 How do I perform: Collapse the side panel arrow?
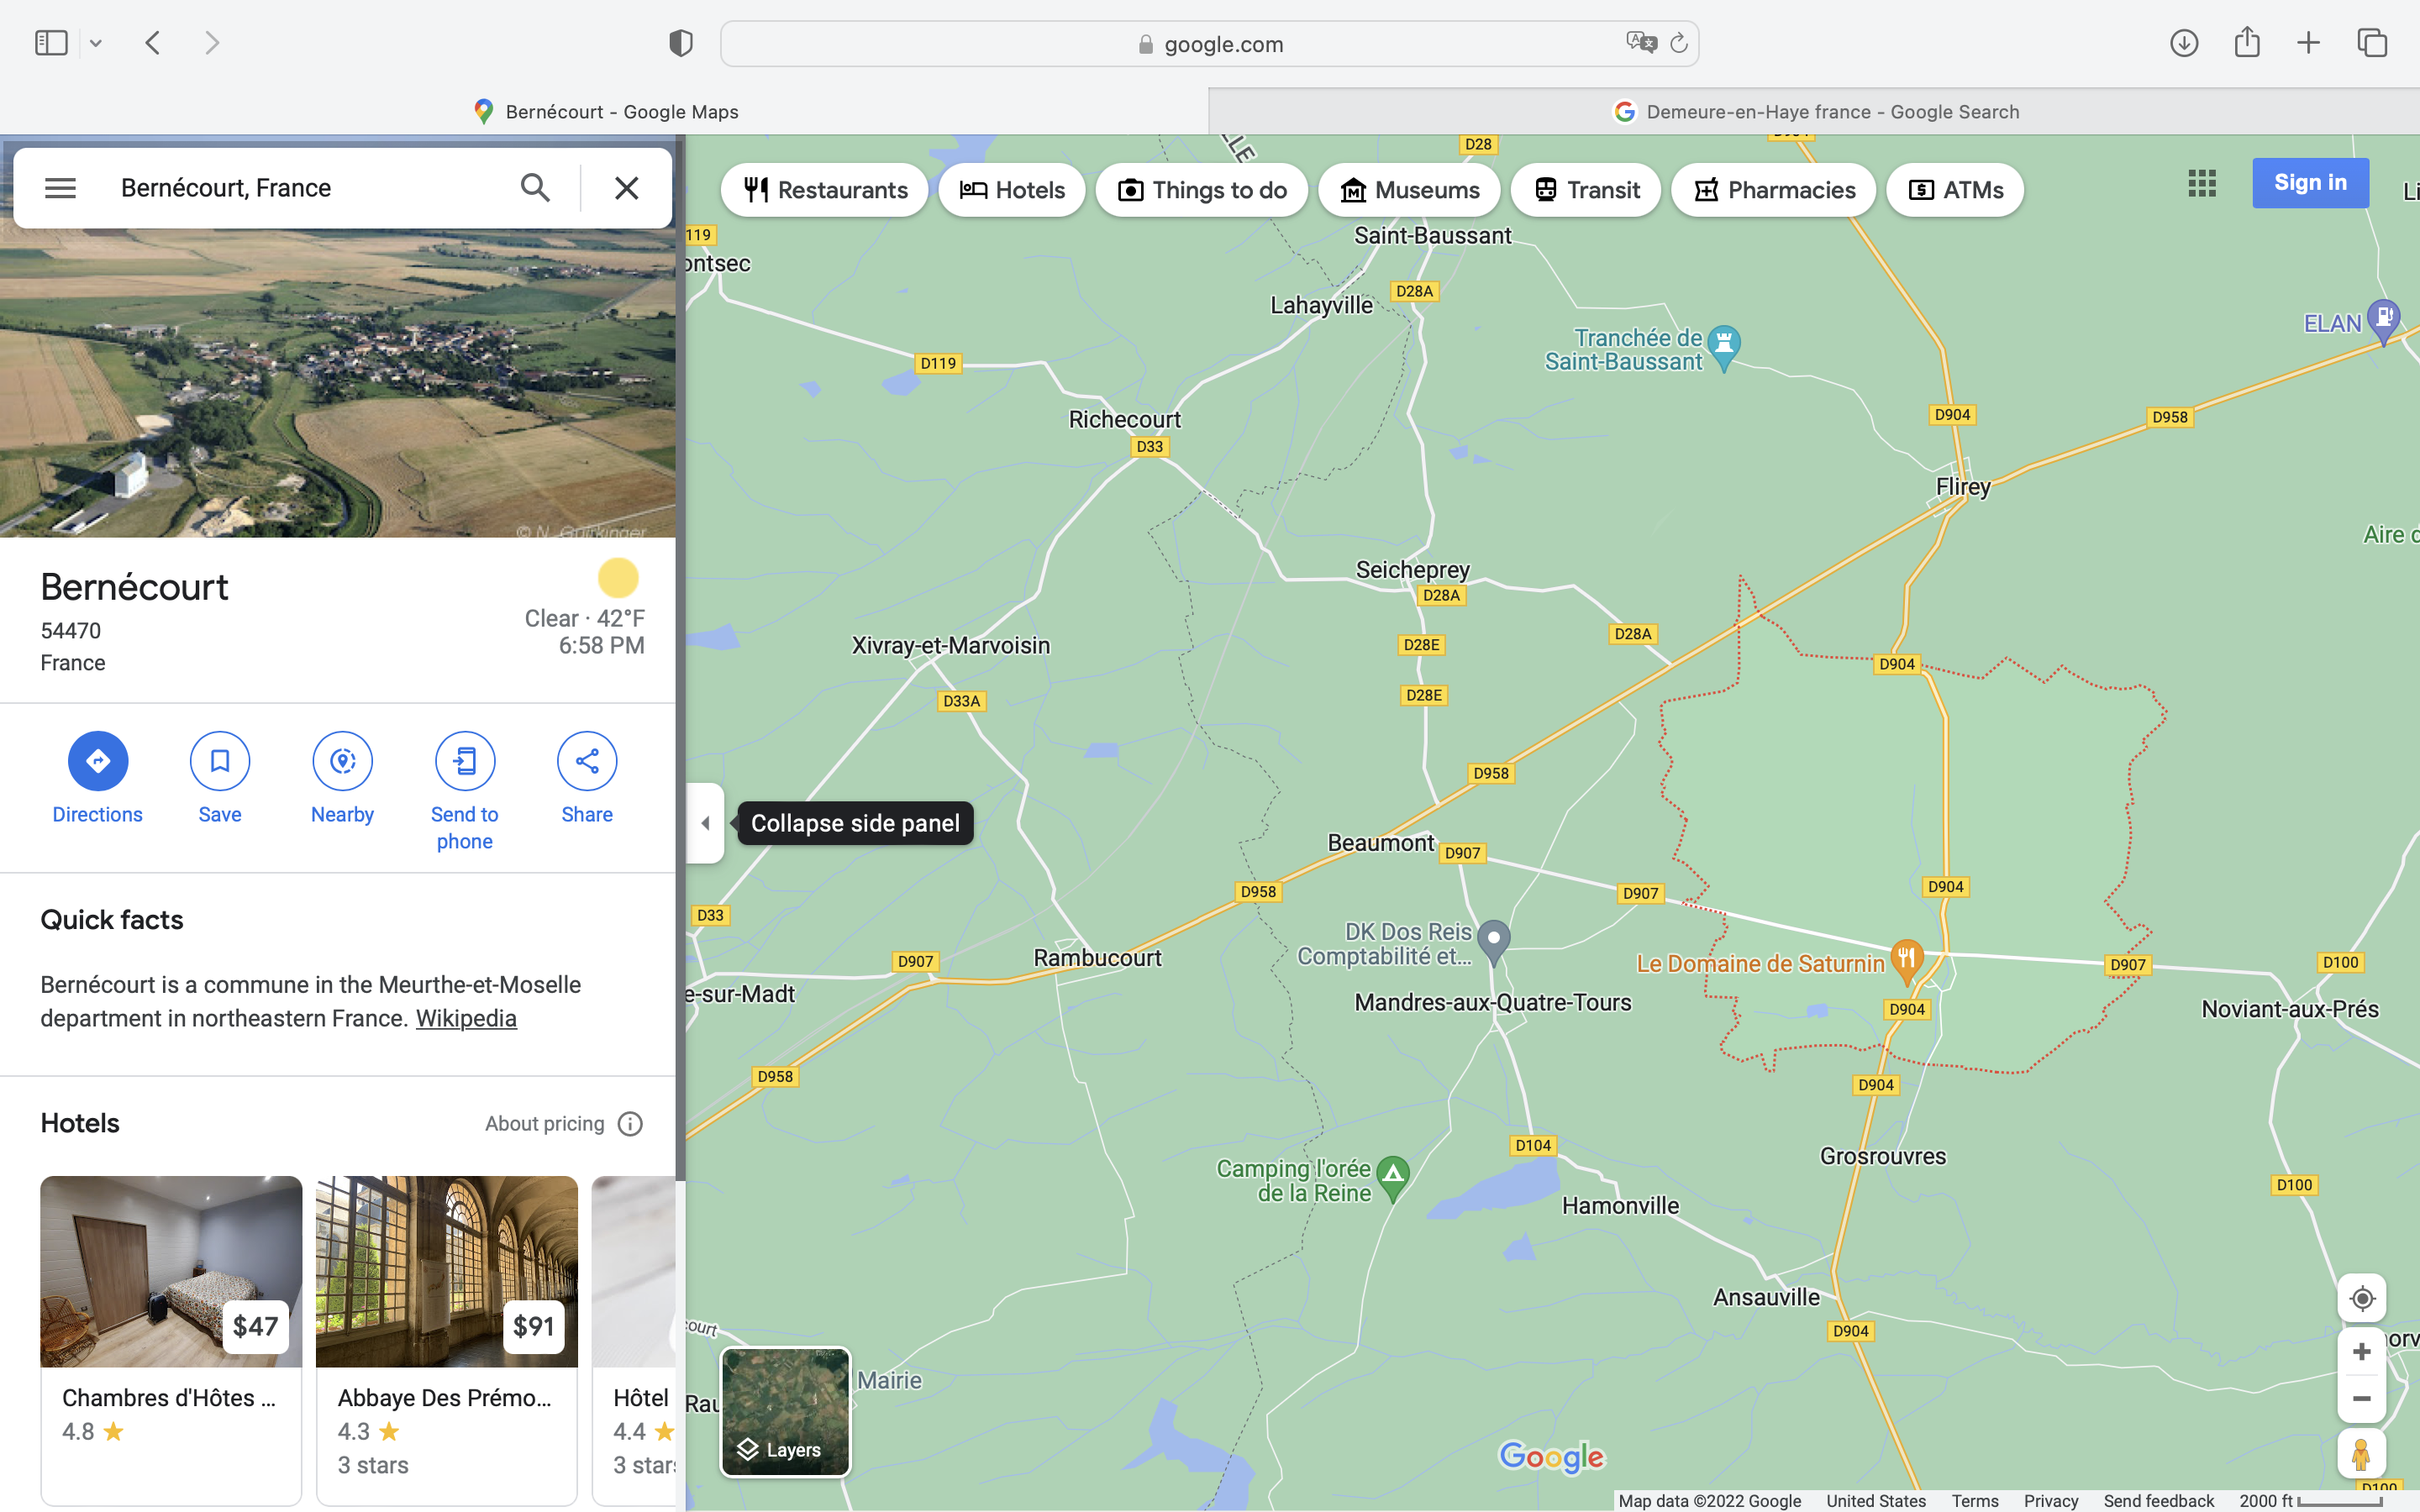tap(705, 823)
